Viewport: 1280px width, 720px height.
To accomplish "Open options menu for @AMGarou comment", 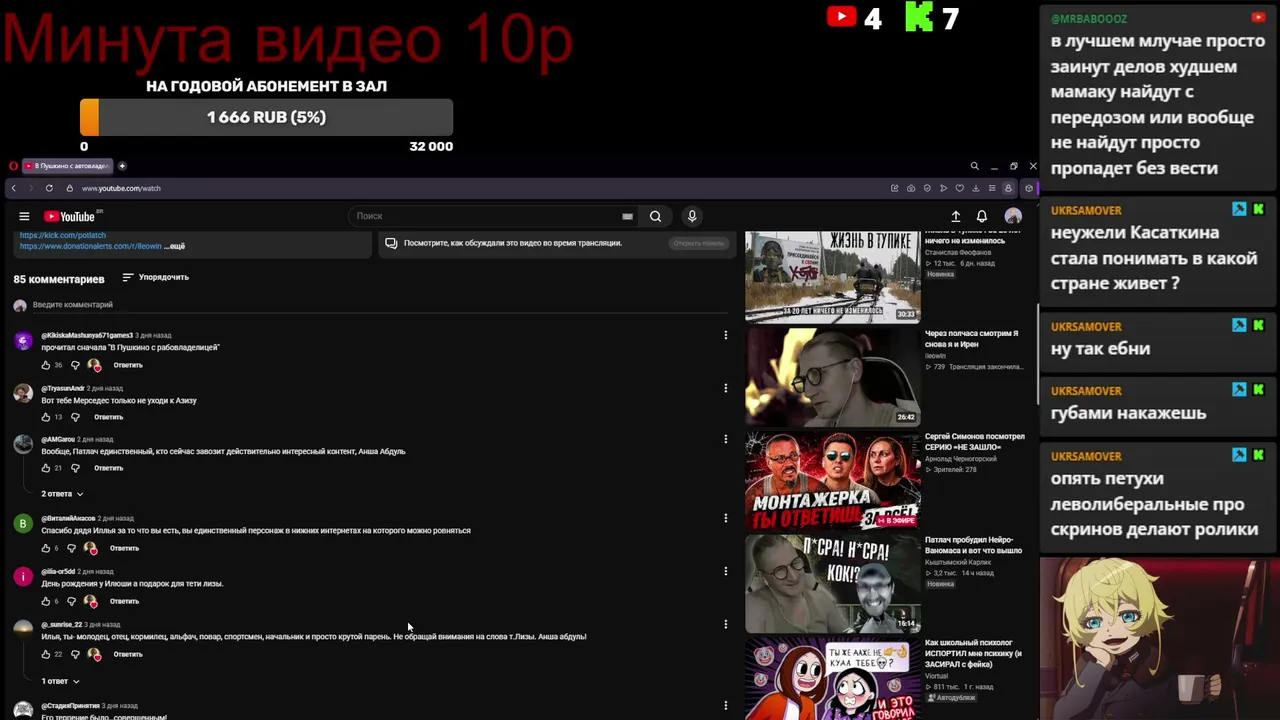I will pos(726,439).
